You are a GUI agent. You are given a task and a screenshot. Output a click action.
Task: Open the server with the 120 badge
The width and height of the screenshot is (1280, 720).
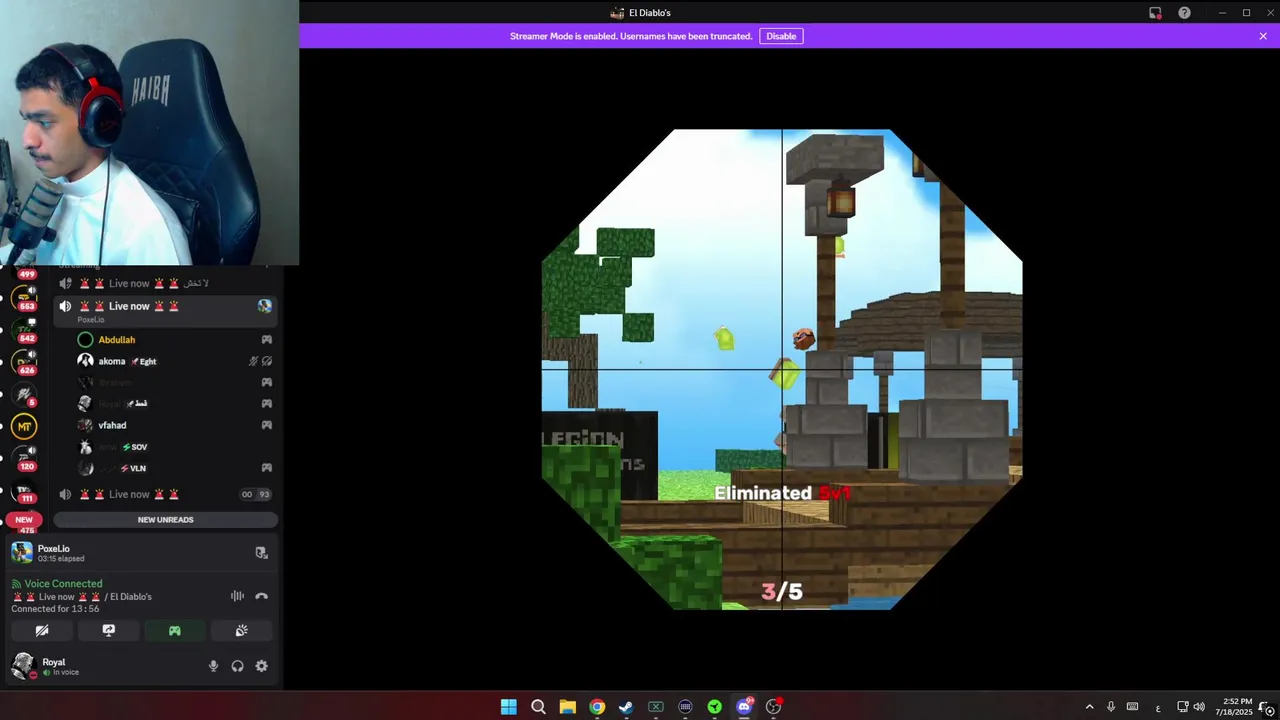[24, 459]
